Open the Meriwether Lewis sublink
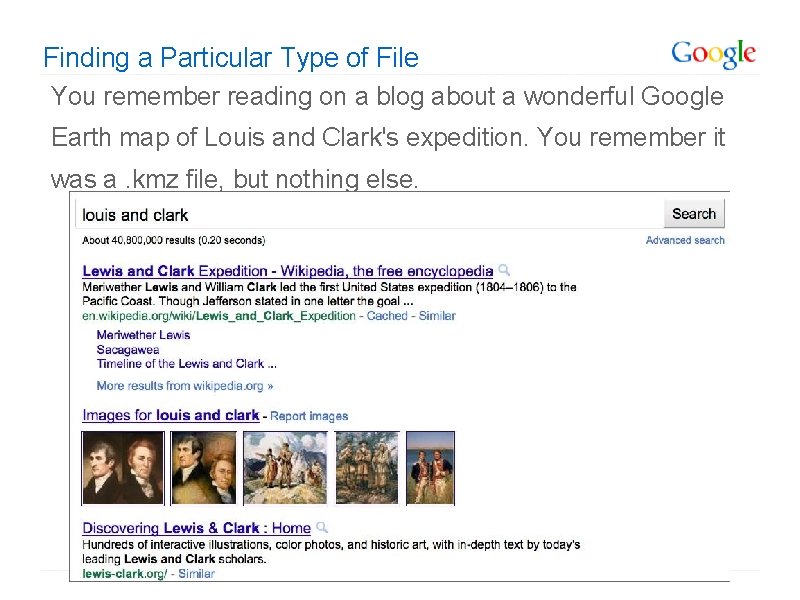The height and width of the screenshot is (600, 800). pos(143,335)
